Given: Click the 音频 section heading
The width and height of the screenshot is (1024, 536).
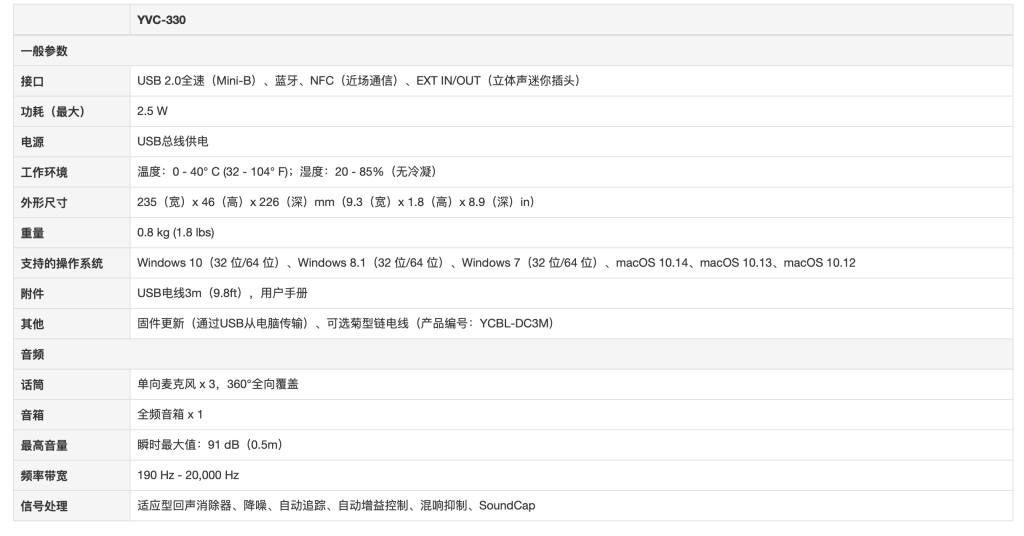Looking at the screenshot, I should (x=33, y=354).
